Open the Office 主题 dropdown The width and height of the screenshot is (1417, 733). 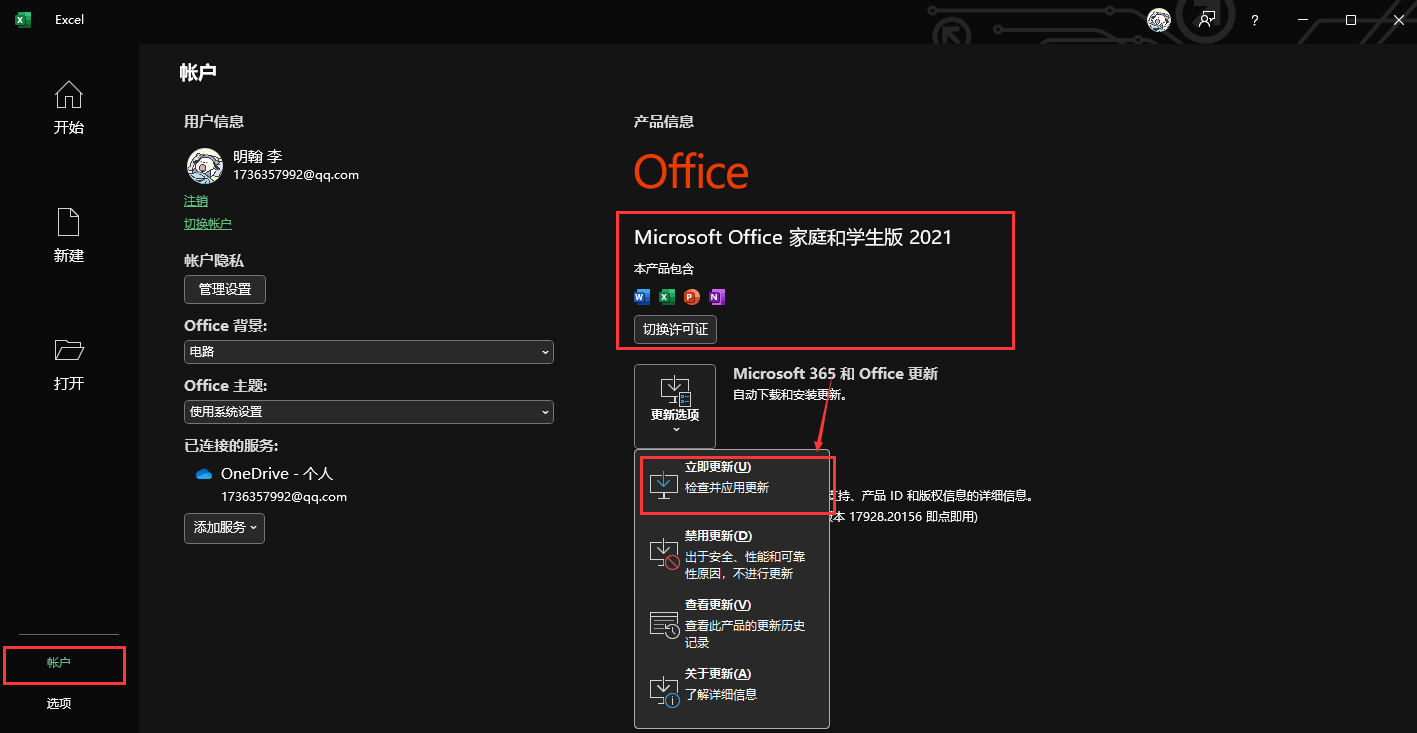368,412
